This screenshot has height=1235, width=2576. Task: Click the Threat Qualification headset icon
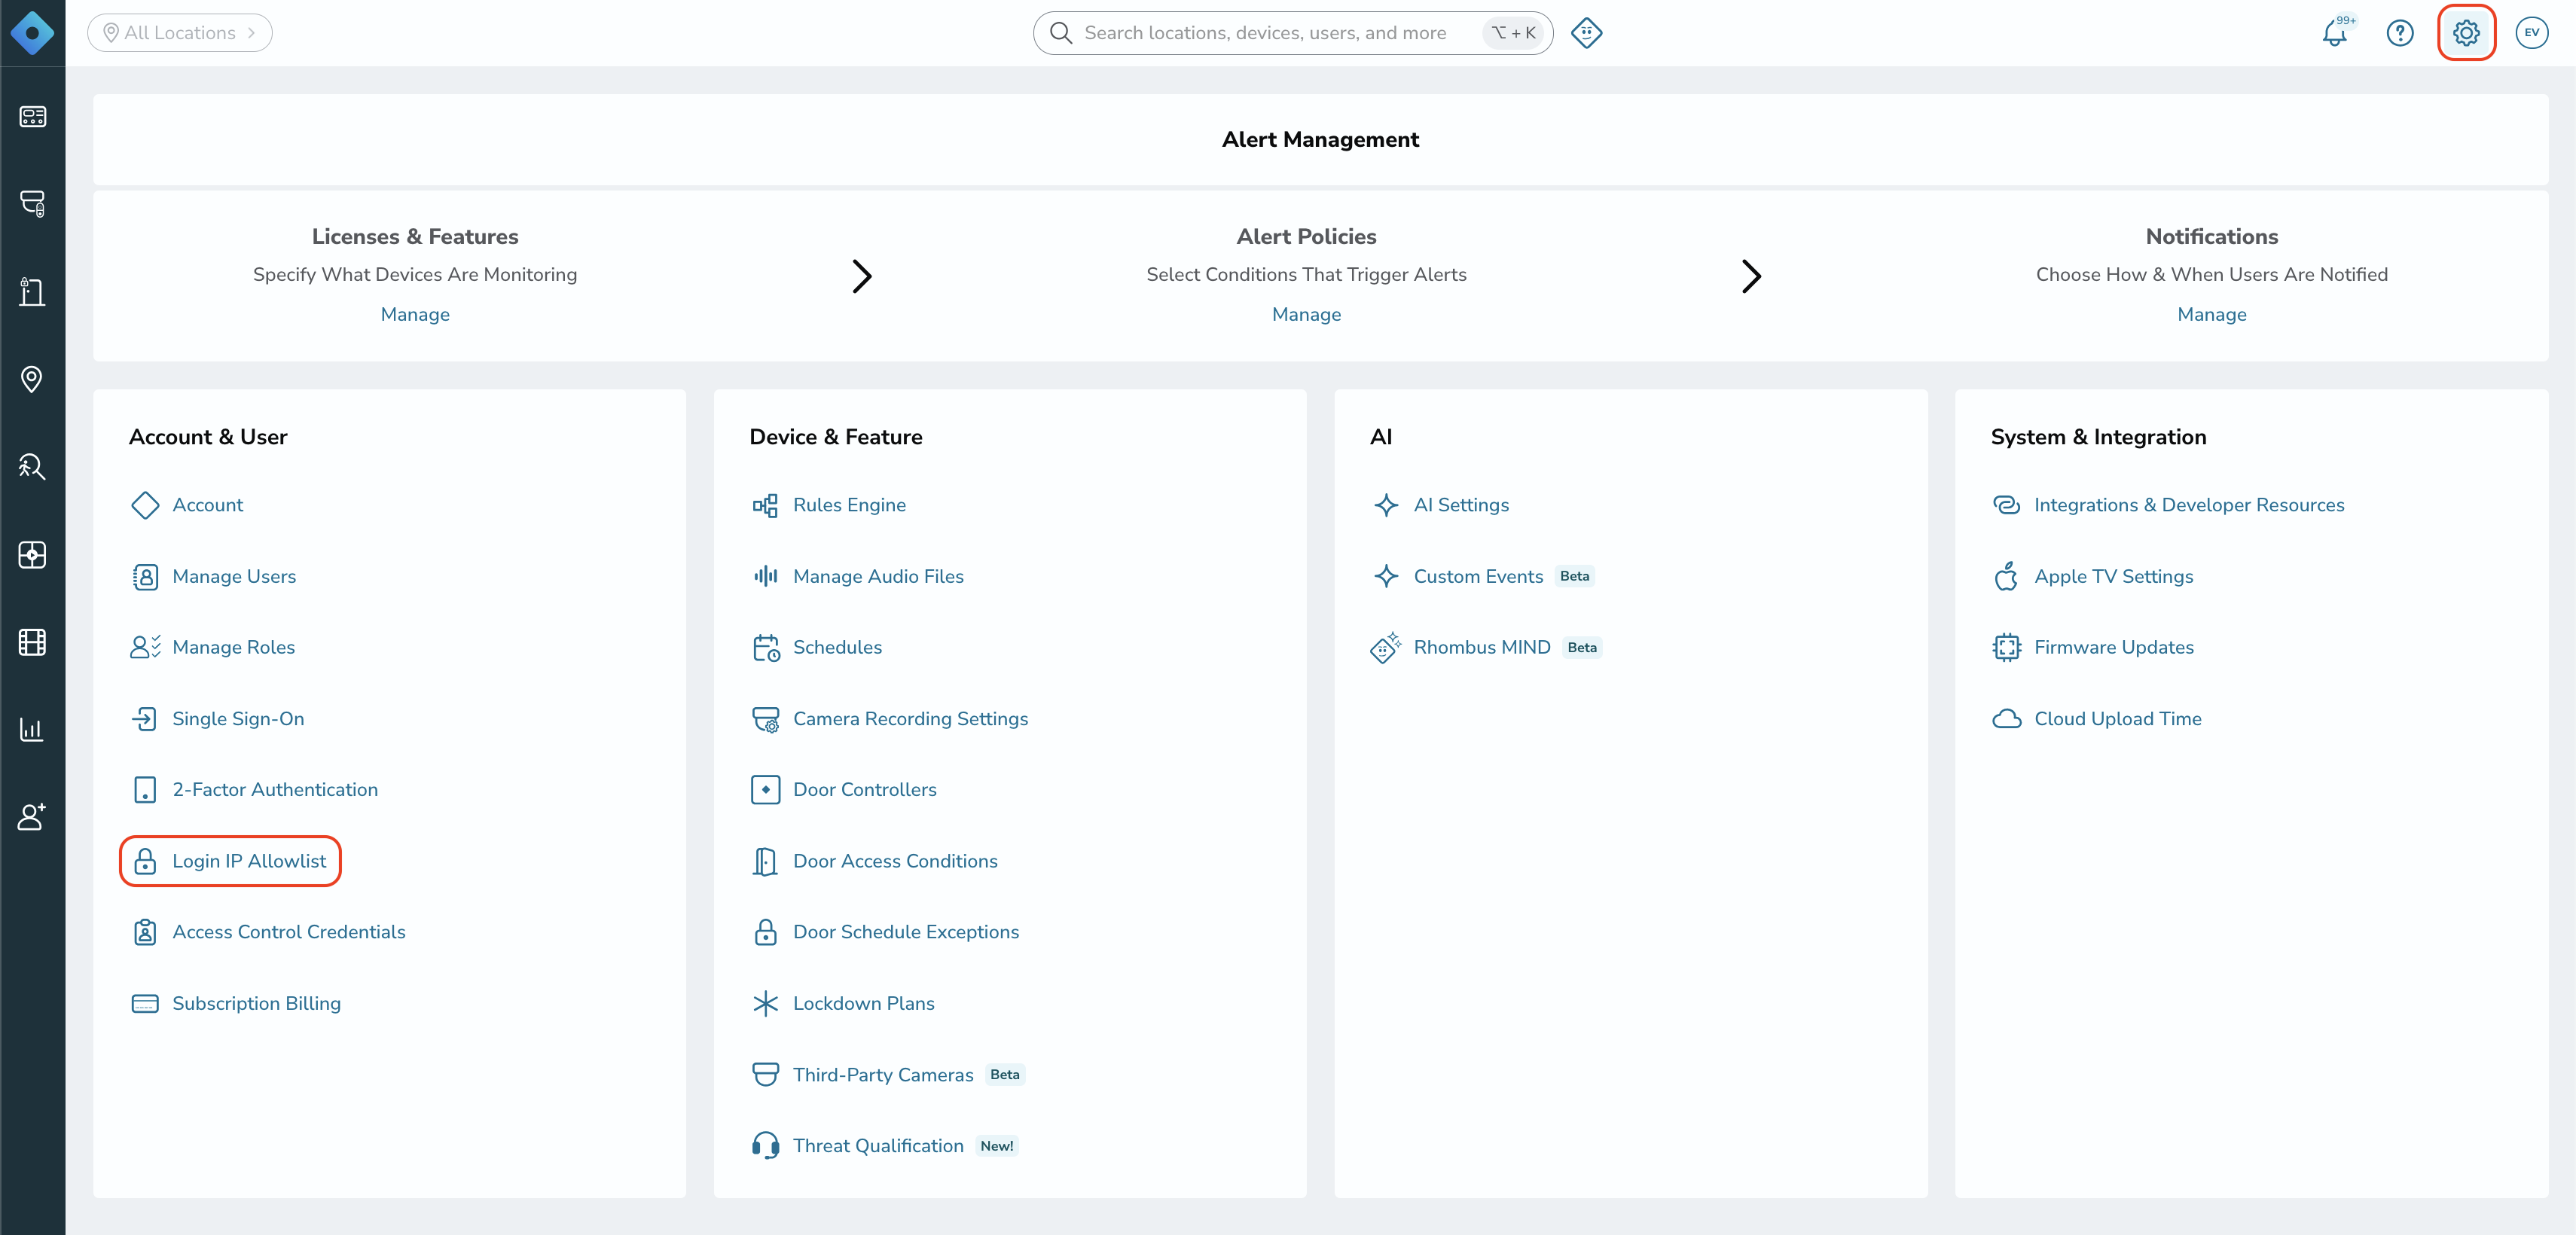(765, 1146)
